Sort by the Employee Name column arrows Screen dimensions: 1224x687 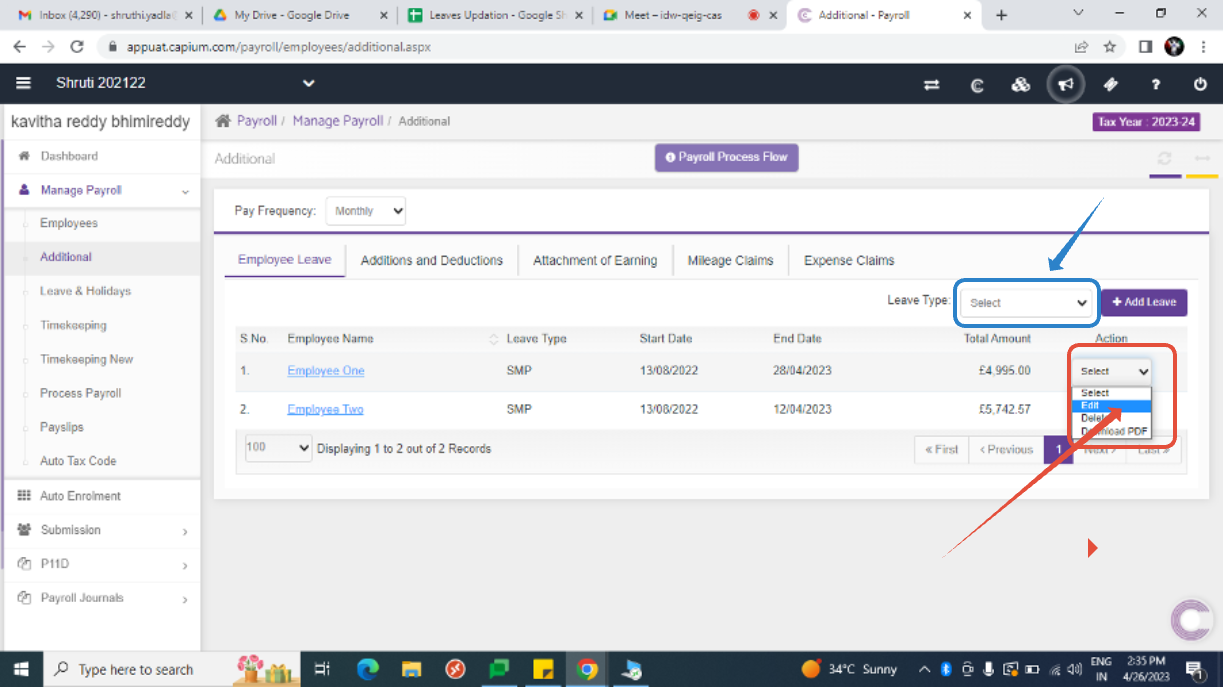tap(493, 339)
